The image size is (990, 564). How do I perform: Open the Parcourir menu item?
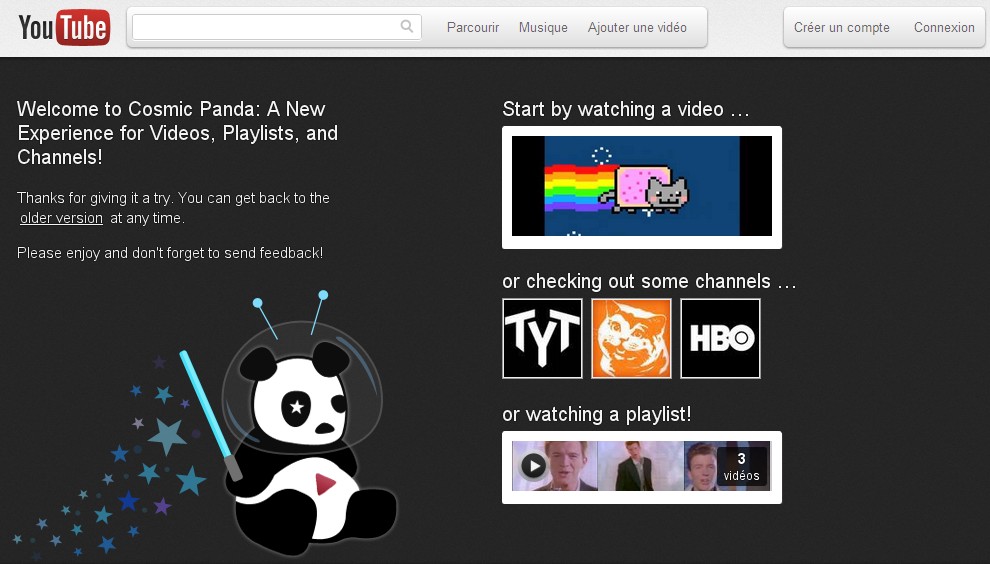pos(473,27)
